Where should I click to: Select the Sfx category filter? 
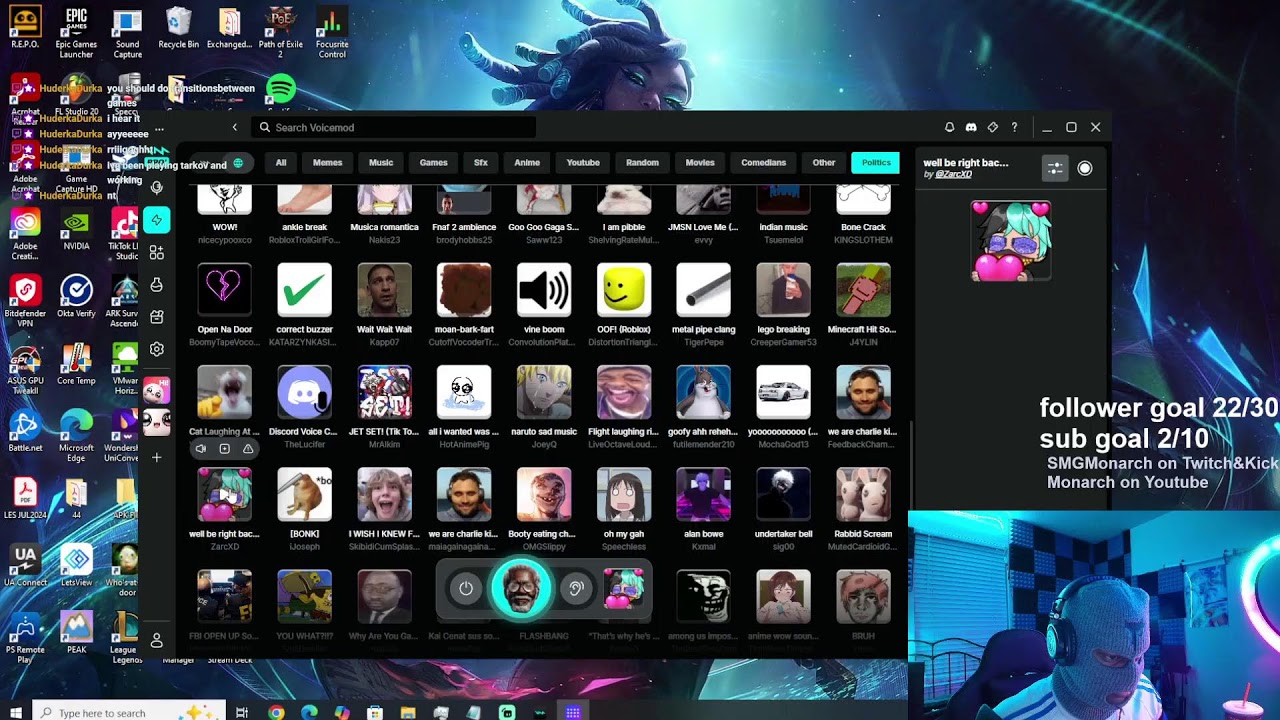481,163
